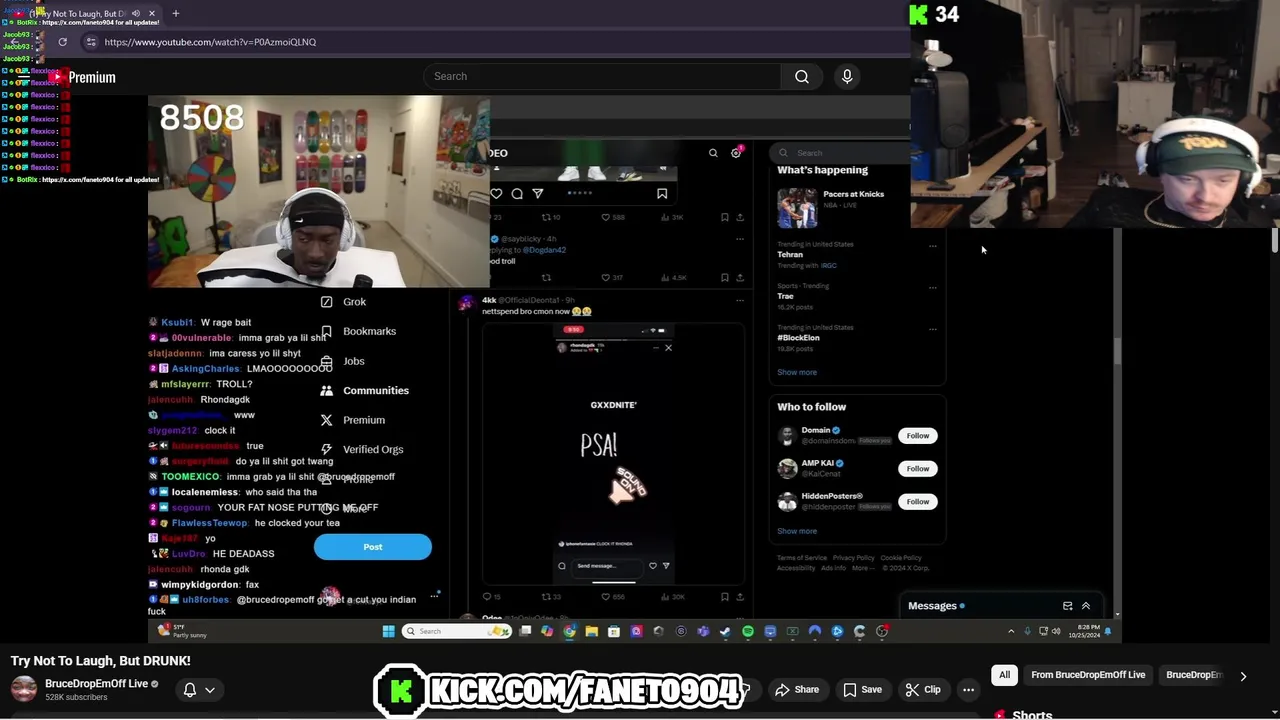Send the story via paper plane icon

666,566
